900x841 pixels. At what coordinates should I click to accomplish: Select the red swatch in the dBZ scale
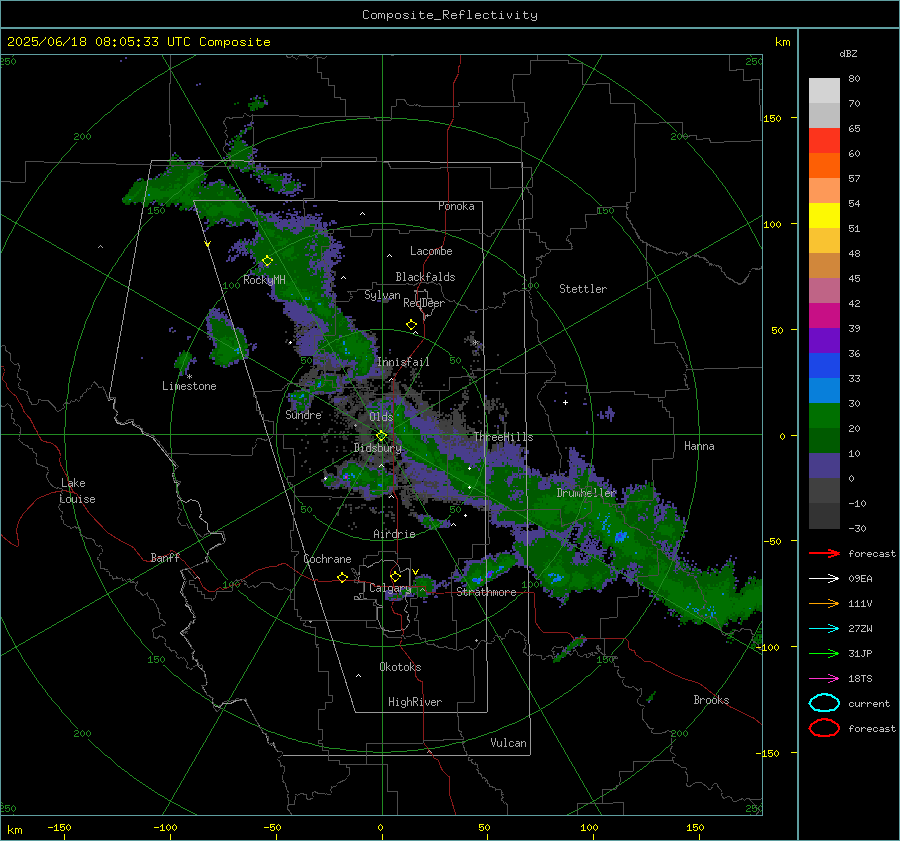pyautogui.click(x=824, y=141)
